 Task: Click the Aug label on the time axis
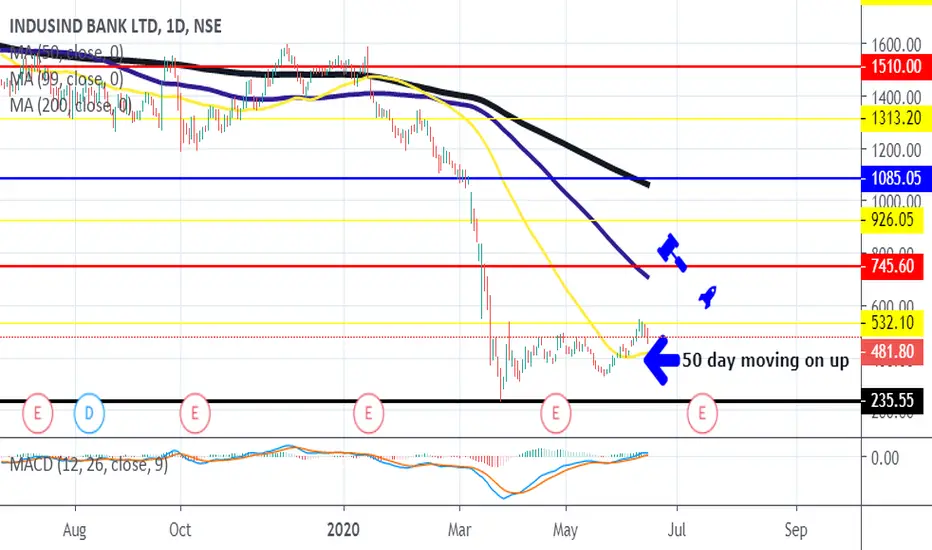tap(74, 530)
